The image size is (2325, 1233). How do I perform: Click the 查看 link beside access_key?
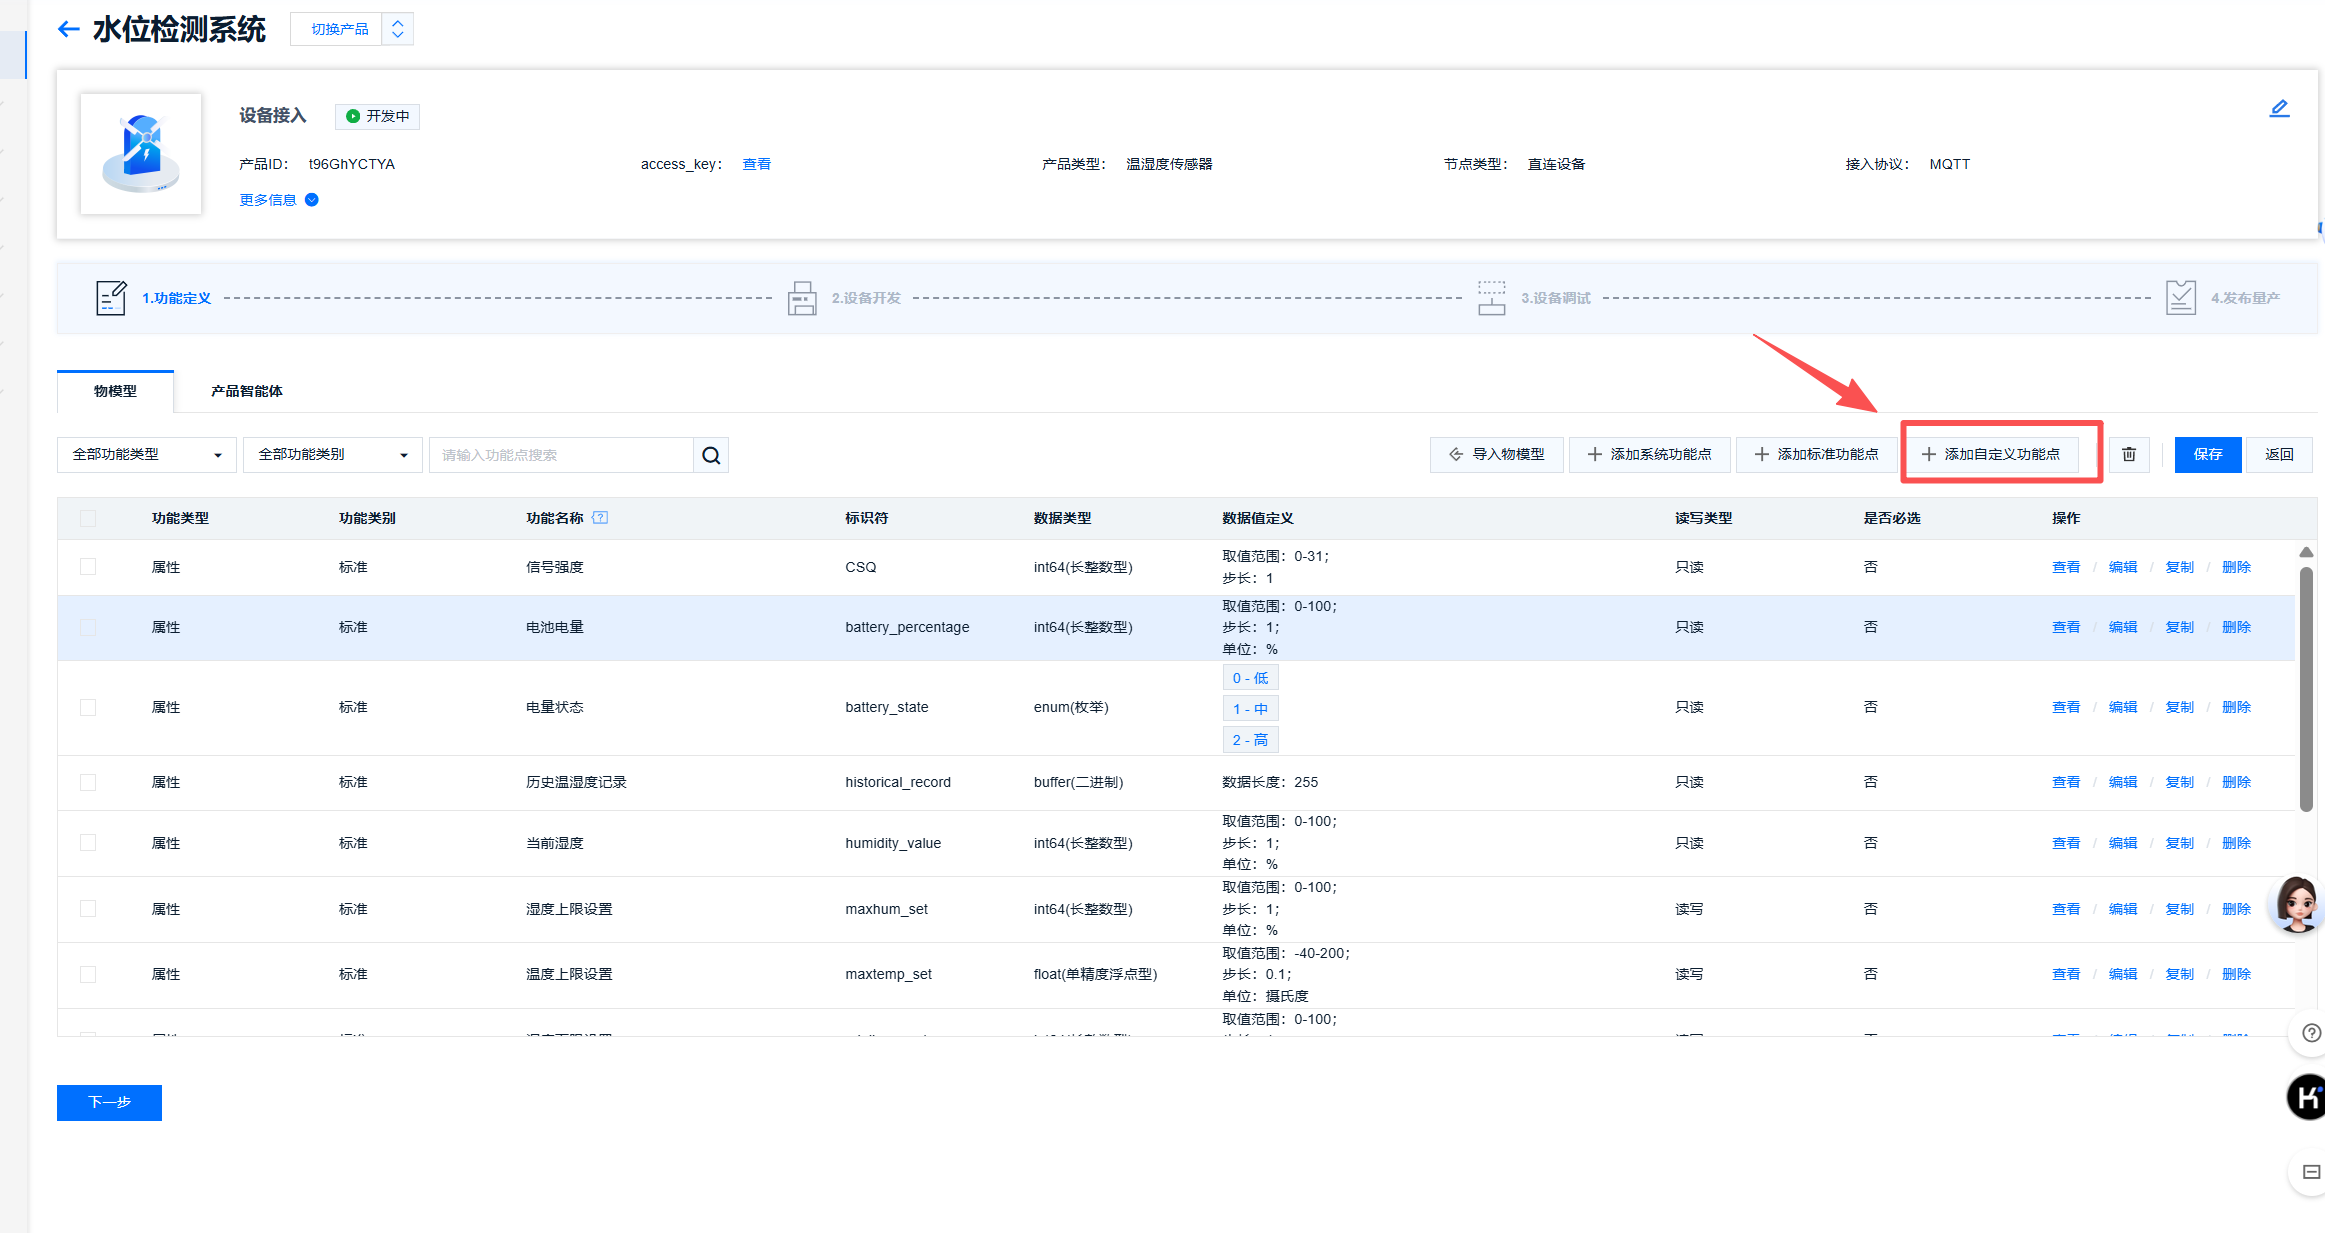tap(756, 164)
